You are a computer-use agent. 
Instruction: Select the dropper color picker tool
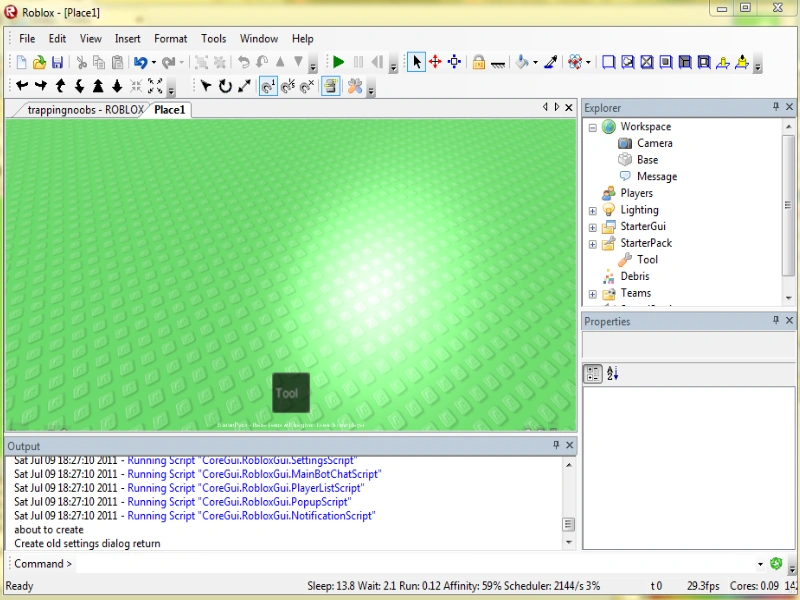pos(550,62)
